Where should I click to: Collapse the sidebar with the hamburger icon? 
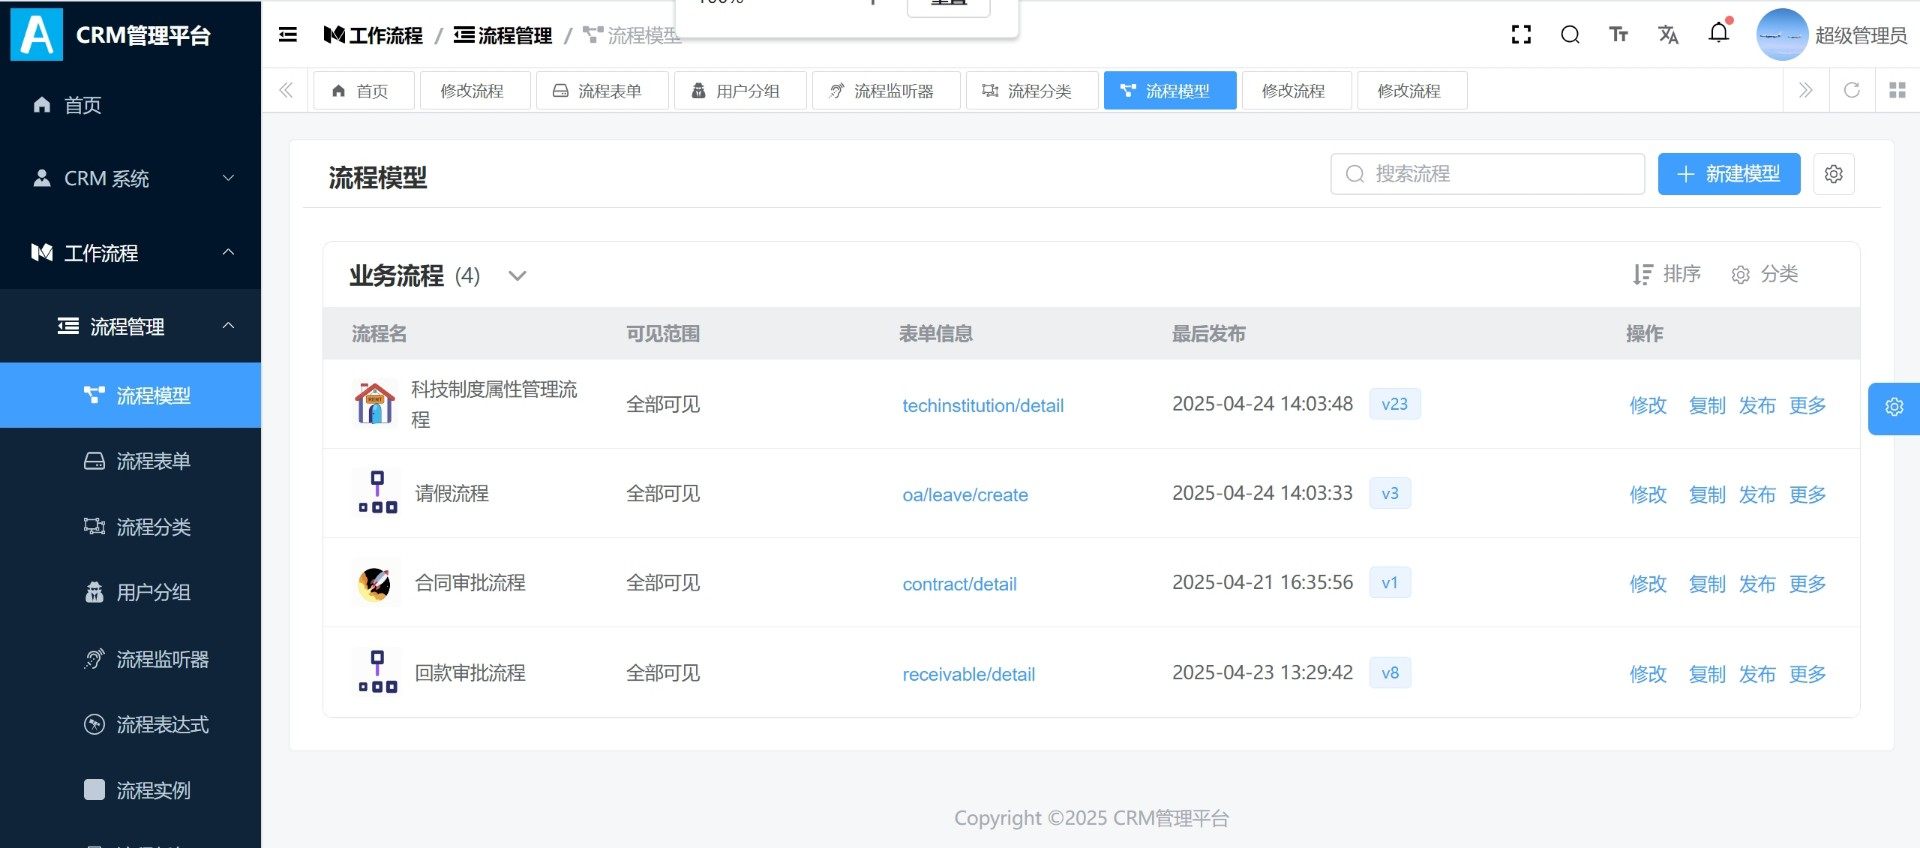[x=288, y=35]
